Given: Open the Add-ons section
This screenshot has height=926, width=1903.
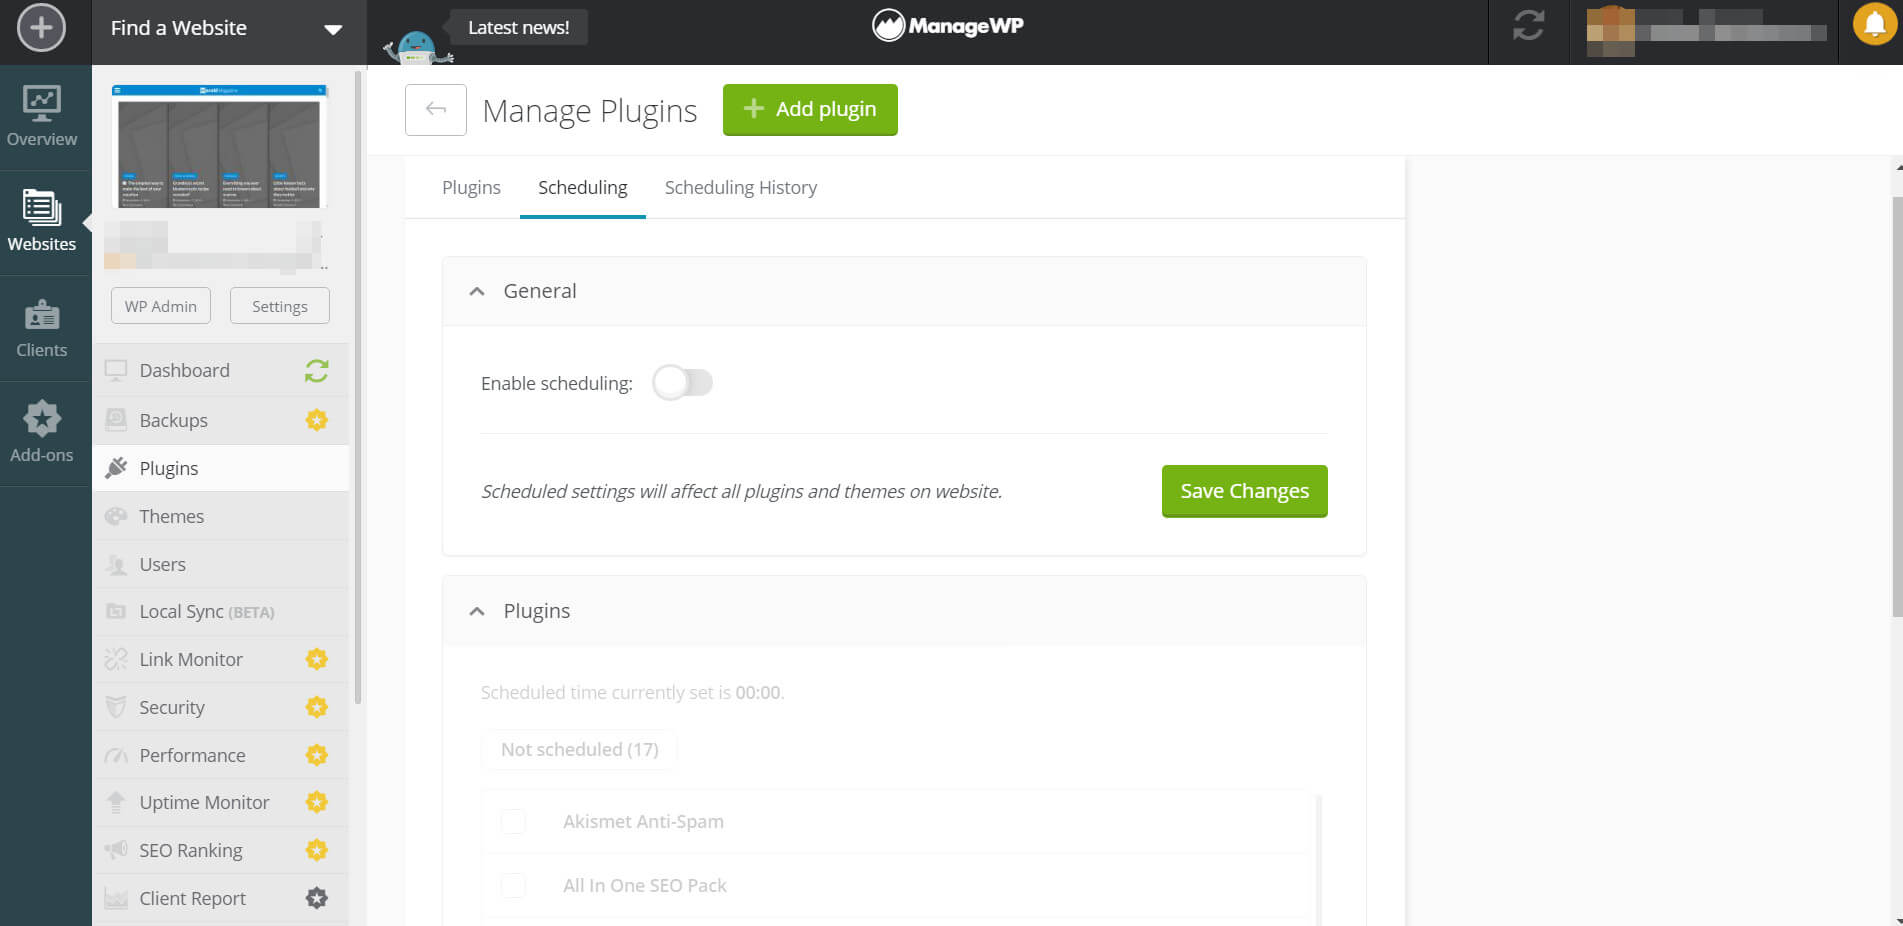Looking at the screenshot, I should pos(42,432).
